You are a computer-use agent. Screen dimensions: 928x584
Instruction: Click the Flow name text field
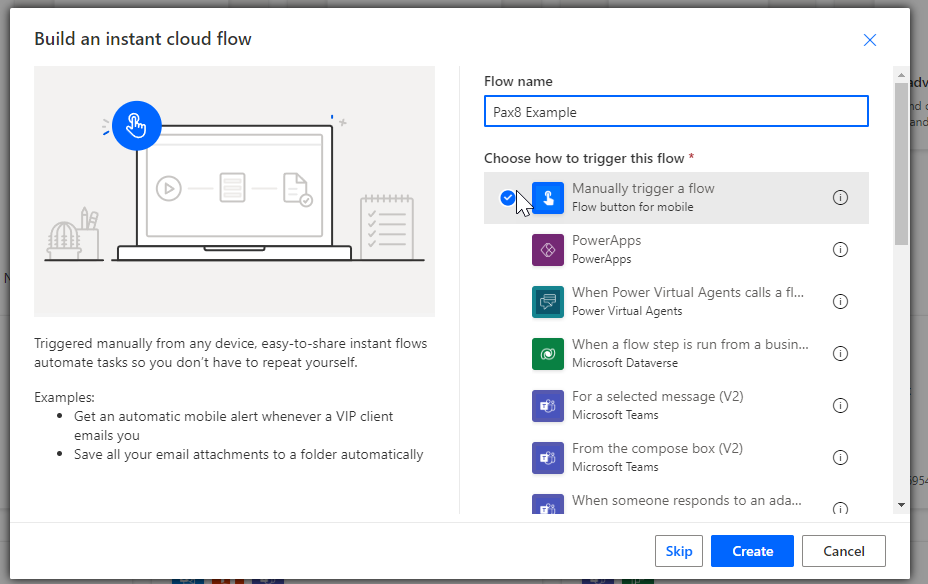(676, 112)
